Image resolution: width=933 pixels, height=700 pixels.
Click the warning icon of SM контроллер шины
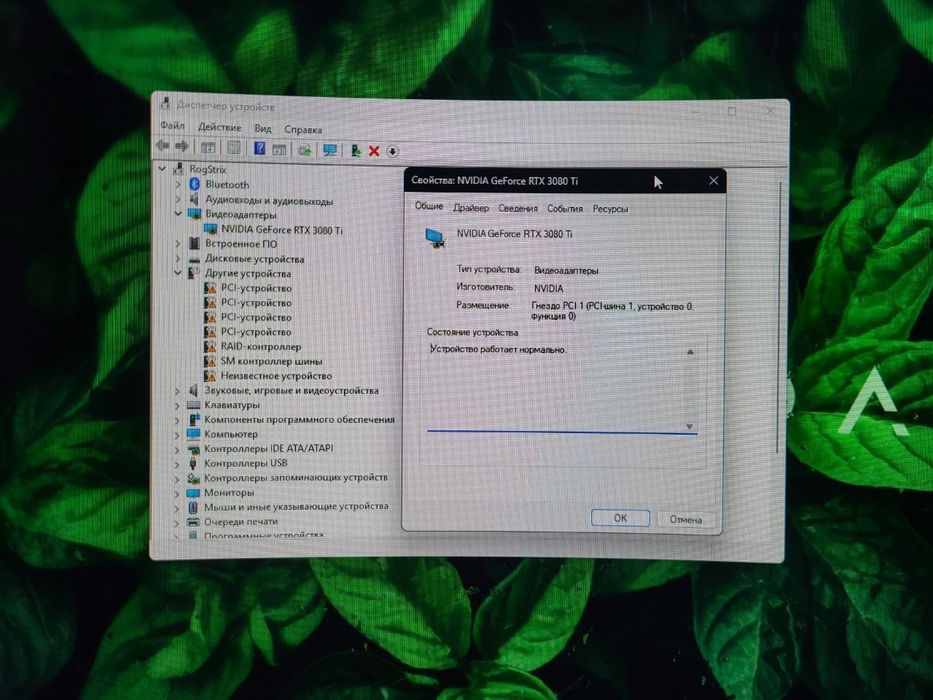pyautogui.click(x=210, y=361)
